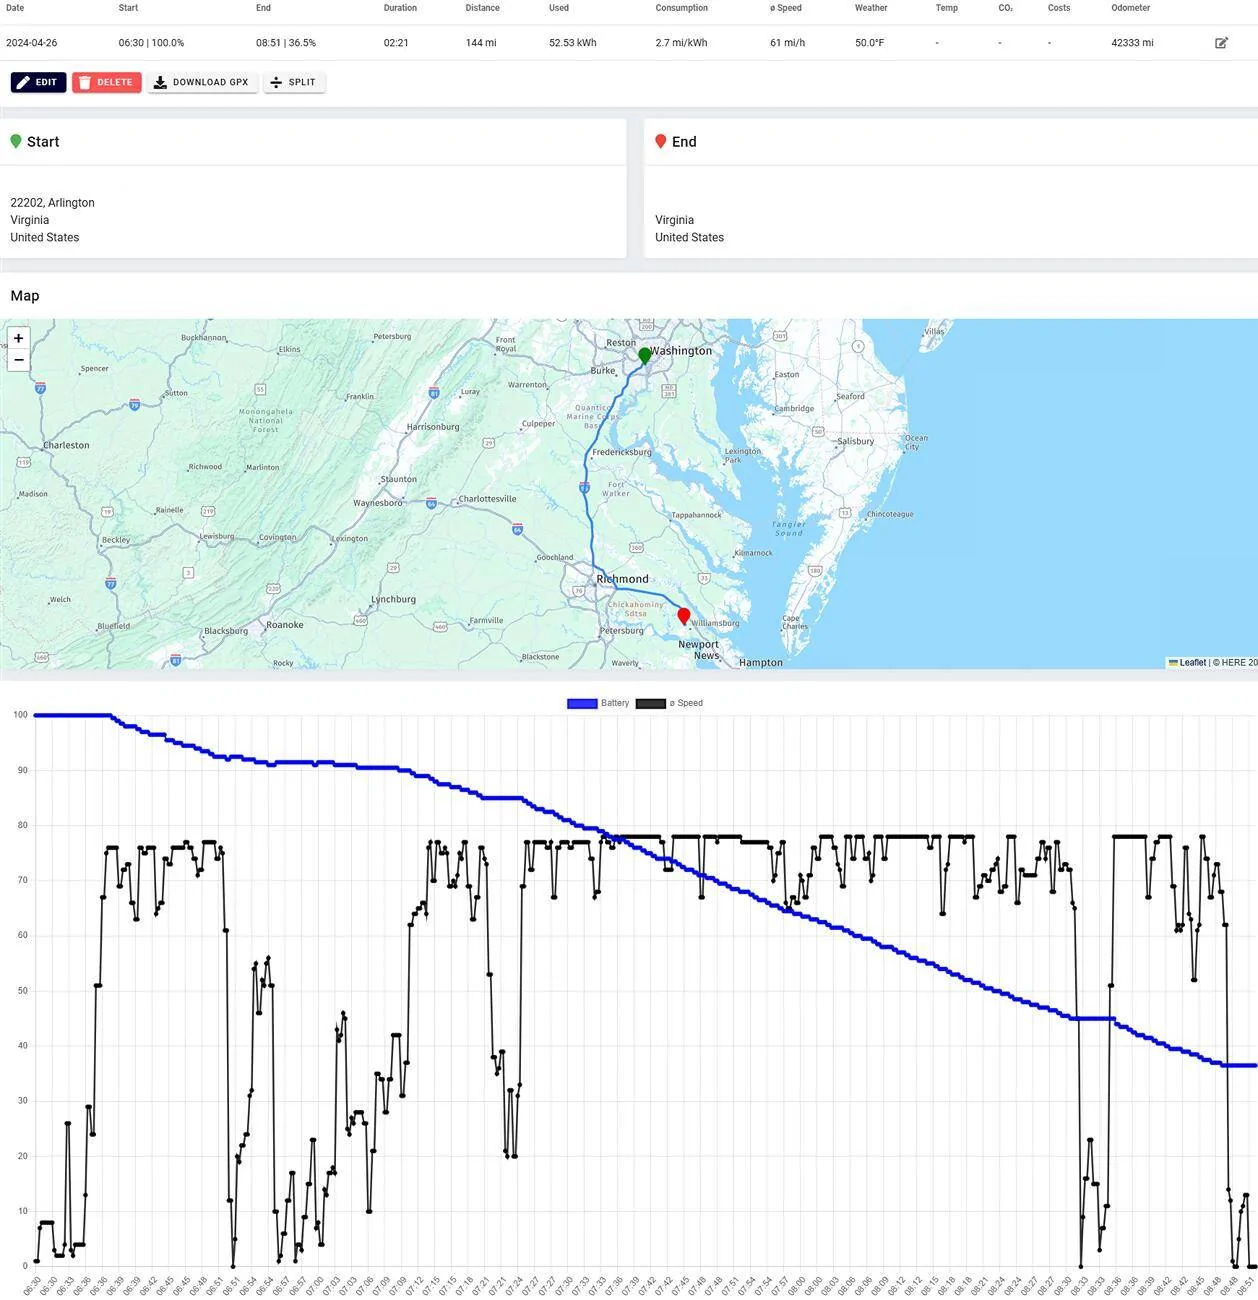Click the 50.0°F weather value
The height and width of the screenshot is (1300, 1258).
pos(870,43)
